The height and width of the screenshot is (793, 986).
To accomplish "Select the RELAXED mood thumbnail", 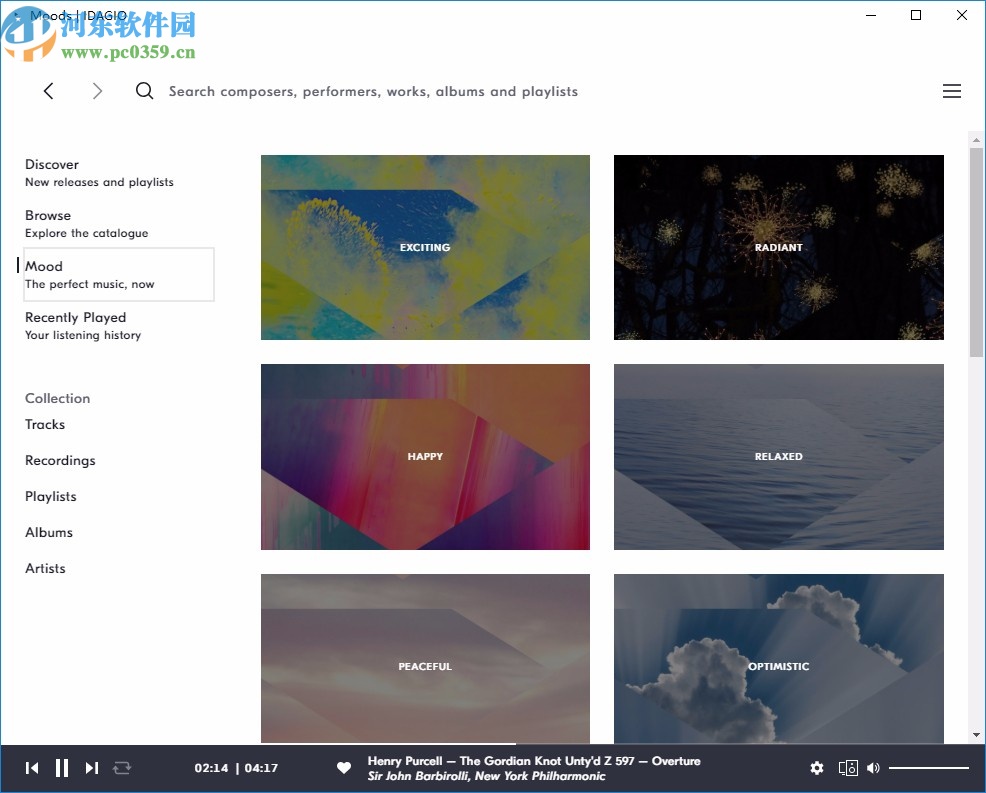I will click(778, 457).
